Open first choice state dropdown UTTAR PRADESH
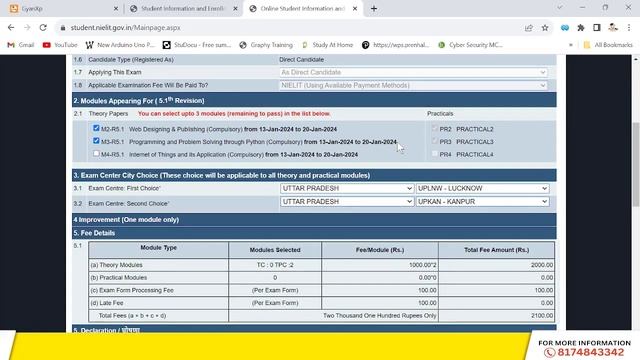640x360 pixels. [x=347, y=188]
